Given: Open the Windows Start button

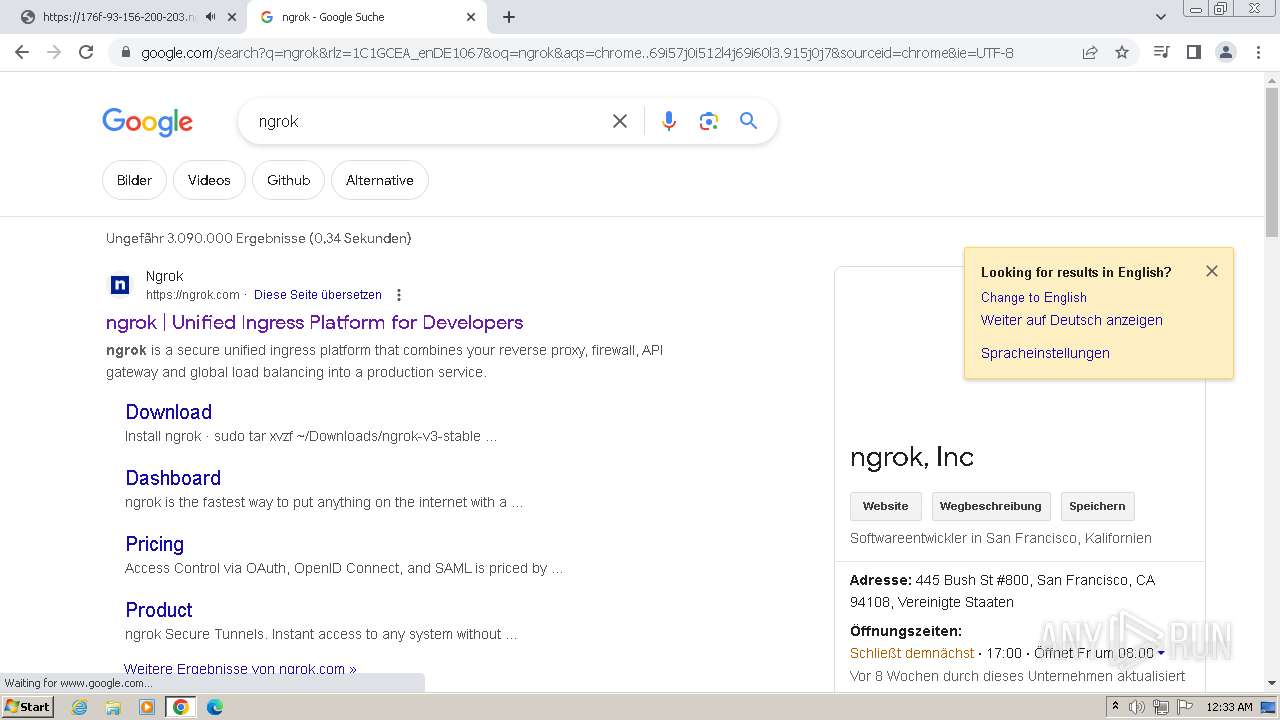Looking at the screenshot, I should coord(28,707).
